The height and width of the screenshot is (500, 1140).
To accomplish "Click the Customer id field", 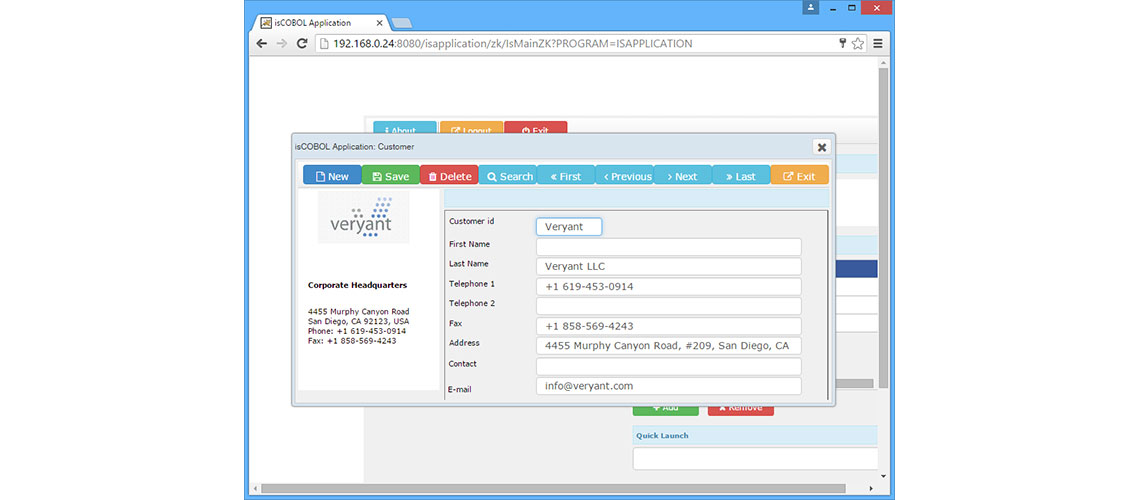I will 569,227.
